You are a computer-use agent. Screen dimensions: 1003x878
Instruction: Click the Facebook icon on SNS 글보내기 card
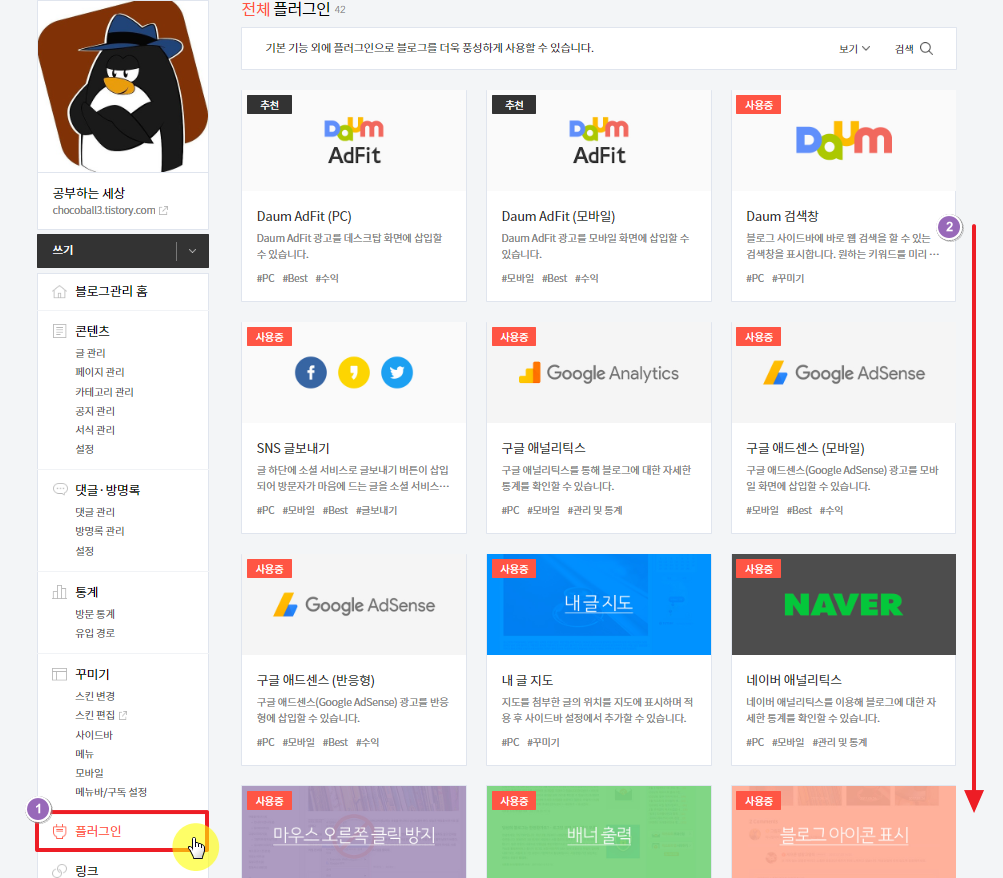click(x=311, y=373)
